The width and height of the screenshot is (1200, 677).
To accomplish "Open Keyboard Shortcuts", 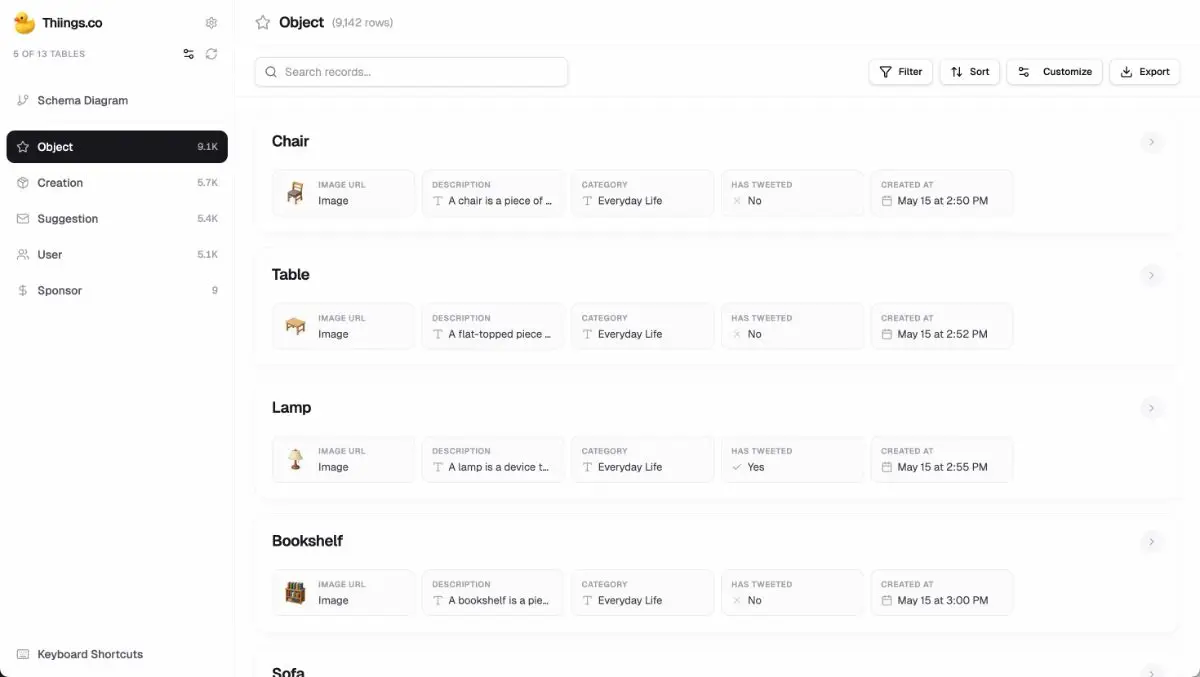I will tap(89, 654).
